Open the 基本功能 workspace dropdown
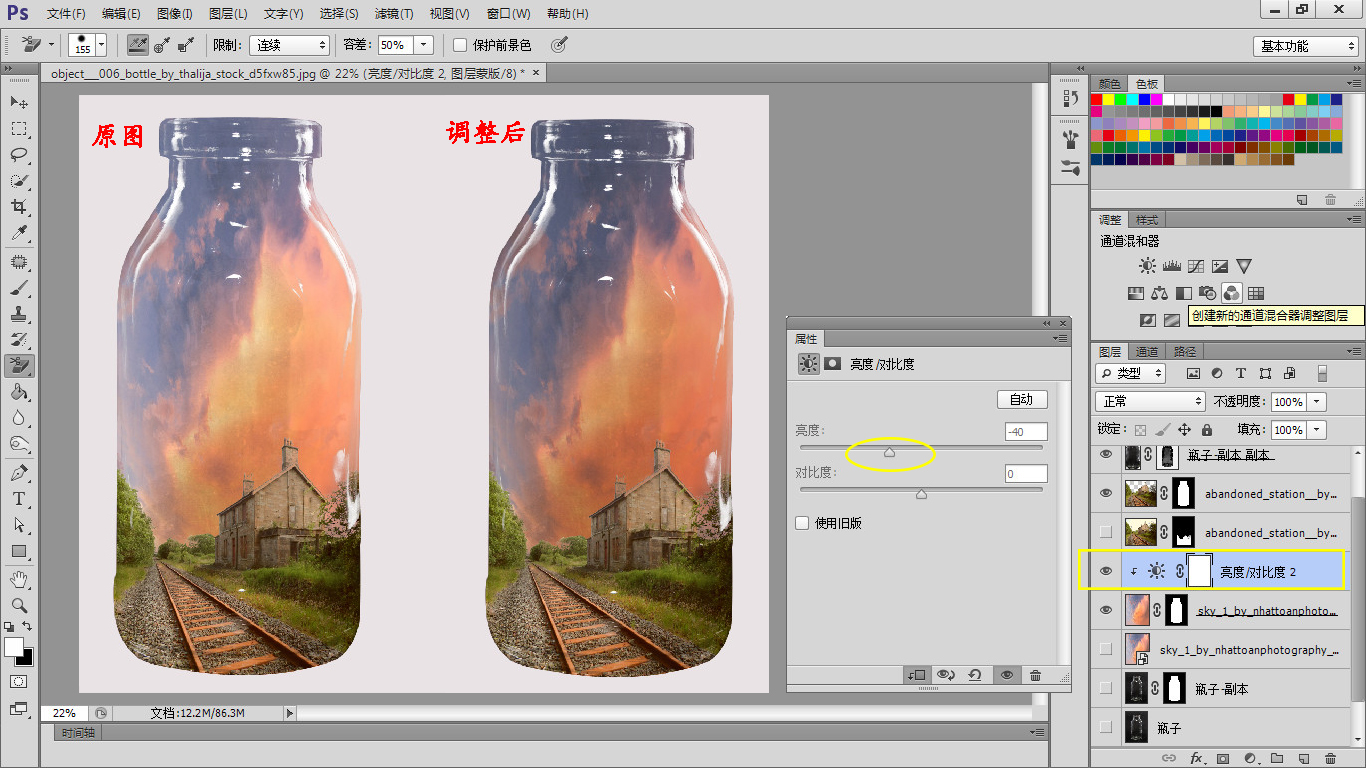Image resolution: width=1366 pixels, height=768 pixels. click(1305, 46)
